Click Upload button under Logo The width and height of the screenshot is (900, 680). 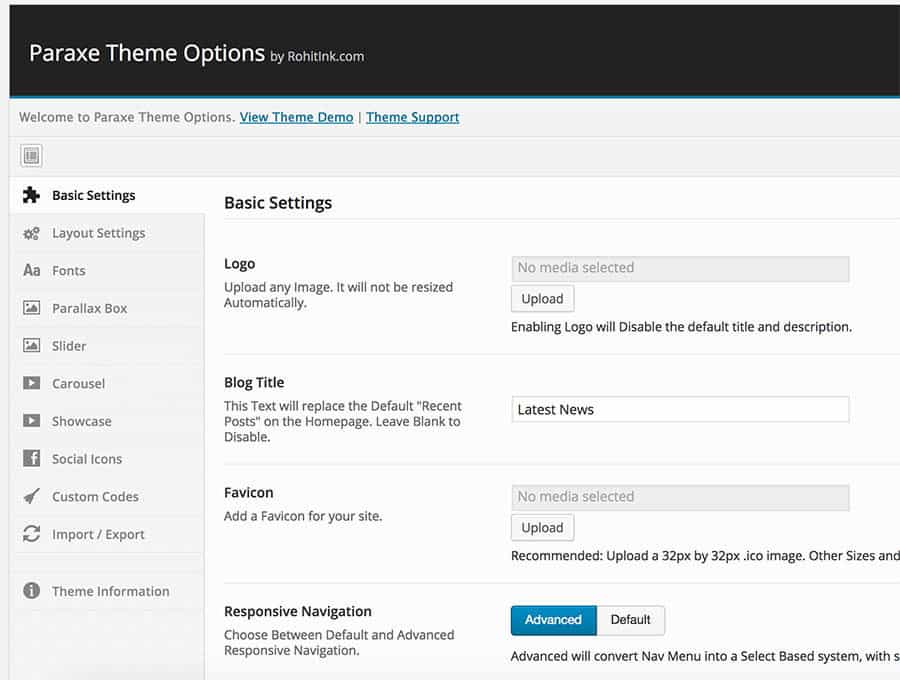(x=542, y=299)
